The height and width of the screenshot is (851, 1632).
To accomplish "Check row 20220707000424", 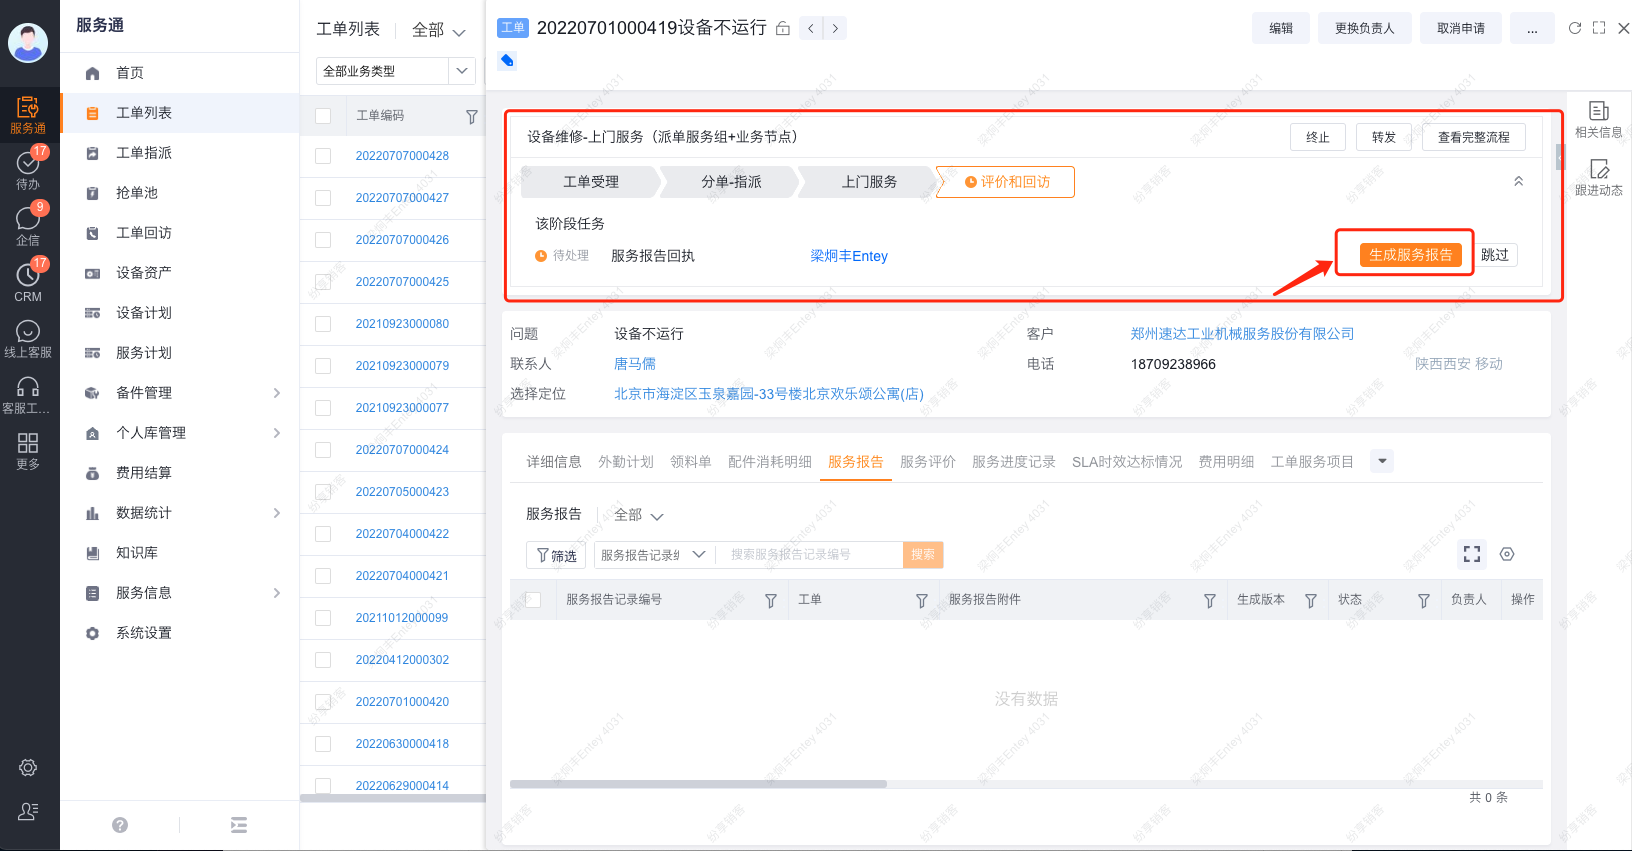I will (323, 450).
